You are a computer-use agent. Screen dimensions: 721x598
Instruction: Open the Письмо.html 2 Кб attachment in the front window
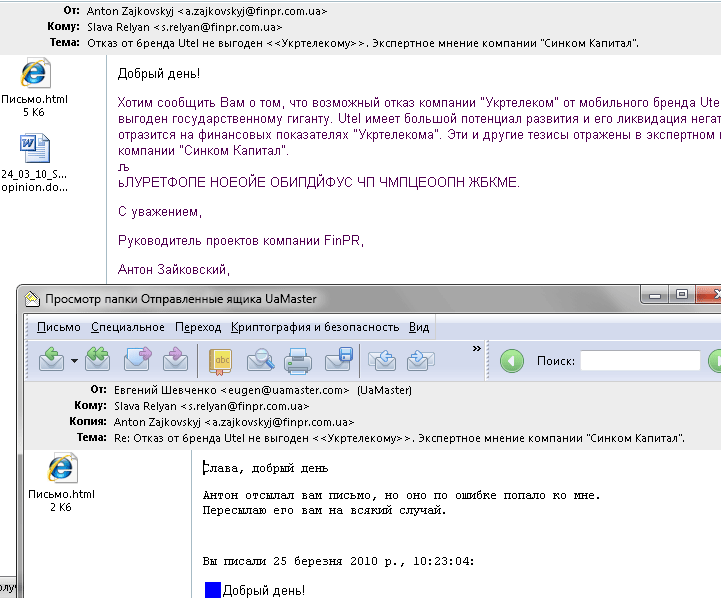point(61,483)
